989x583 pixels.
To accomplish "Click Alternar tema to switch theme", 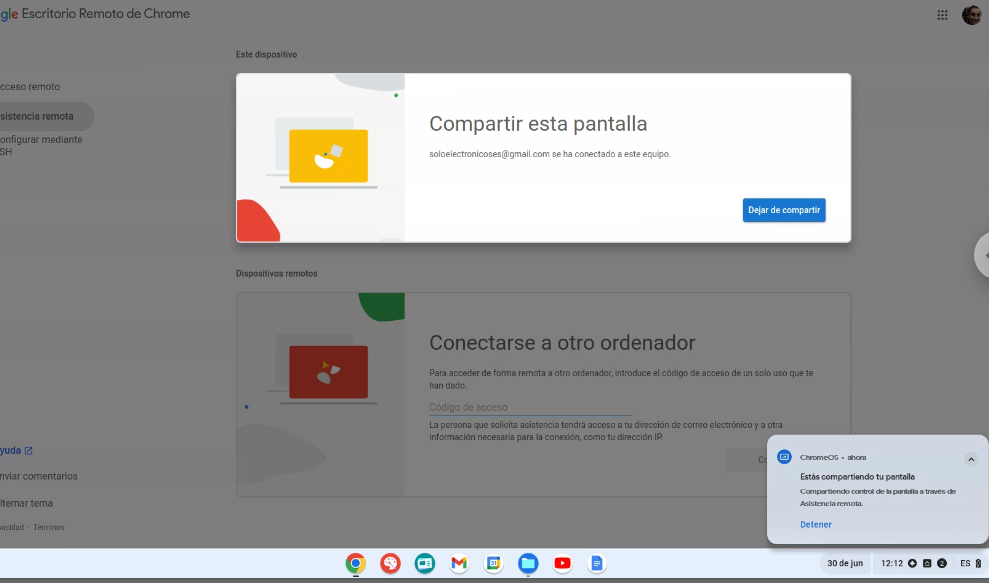I will (26, 503).
